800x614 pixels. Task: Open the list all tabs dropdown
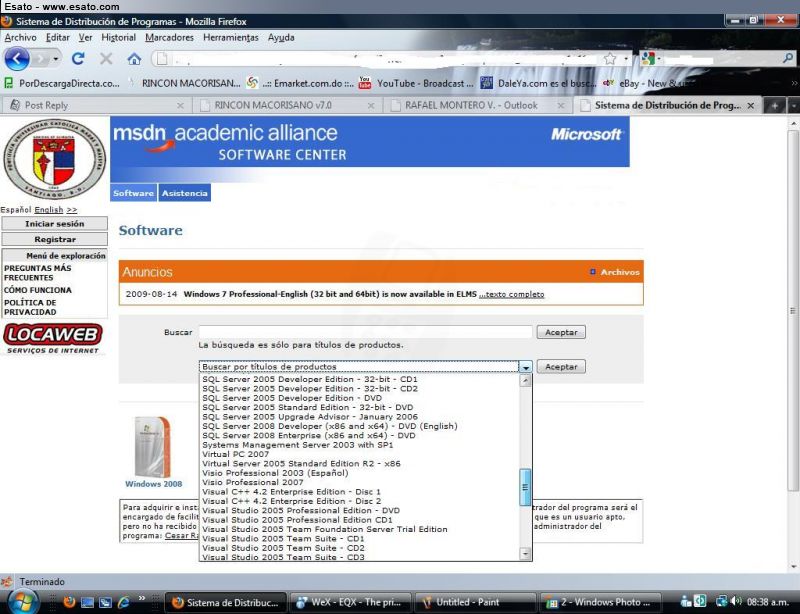[x=793, y=106]
